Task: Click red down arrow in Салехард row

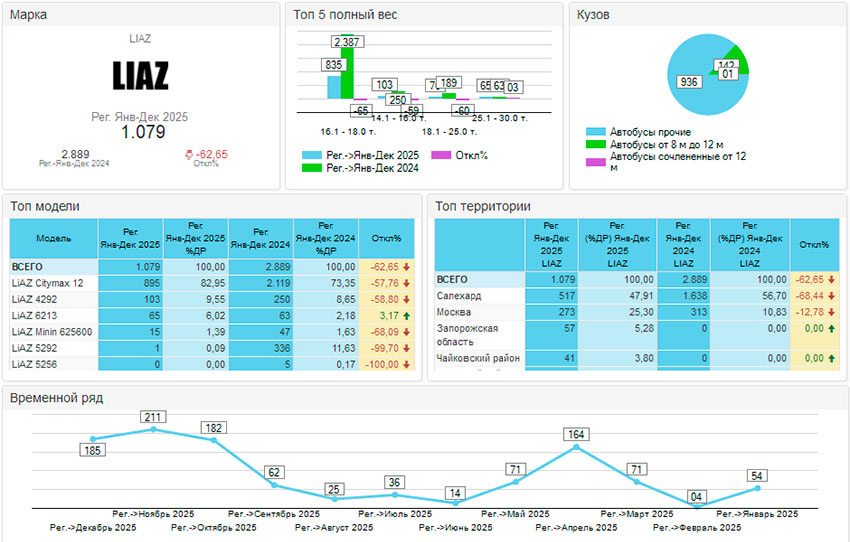Action: point(836,296)
